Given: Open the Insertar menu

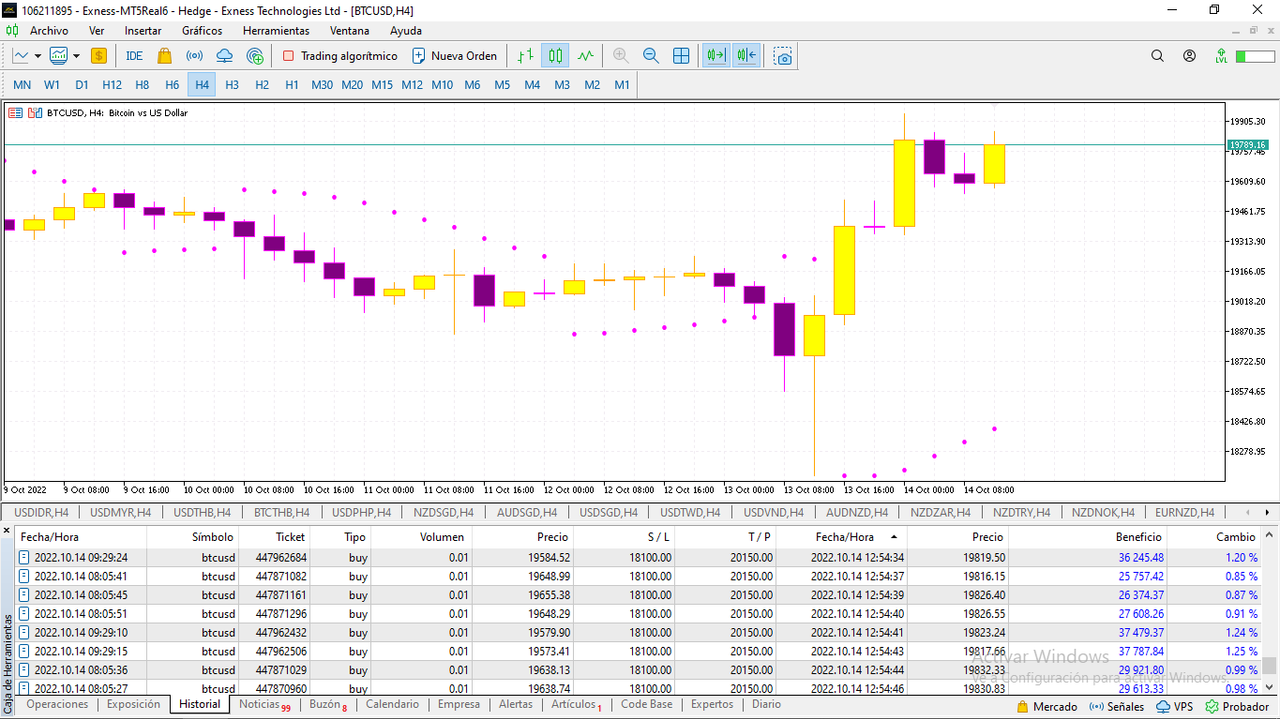Looking at the screenshot, I should pyautogui.click(x=143, y=31).
